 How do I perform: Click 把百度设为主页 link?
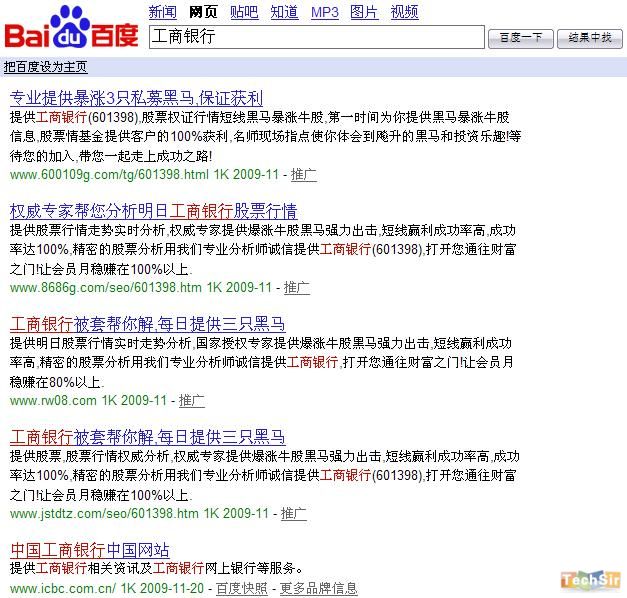click(46, 67)
